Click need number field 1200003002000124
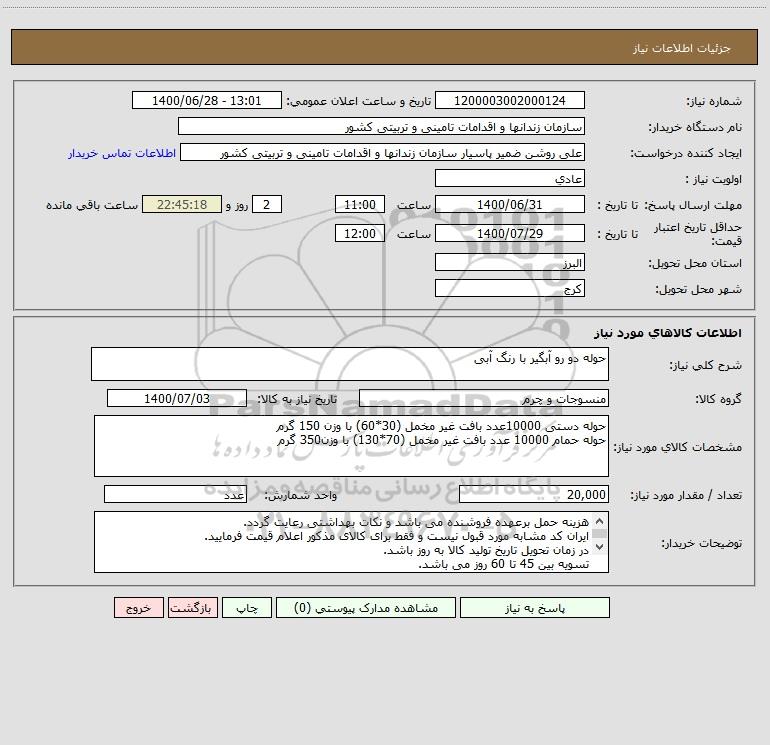The width and height of the screenshot is (770, 745). [x=510, y=100]
